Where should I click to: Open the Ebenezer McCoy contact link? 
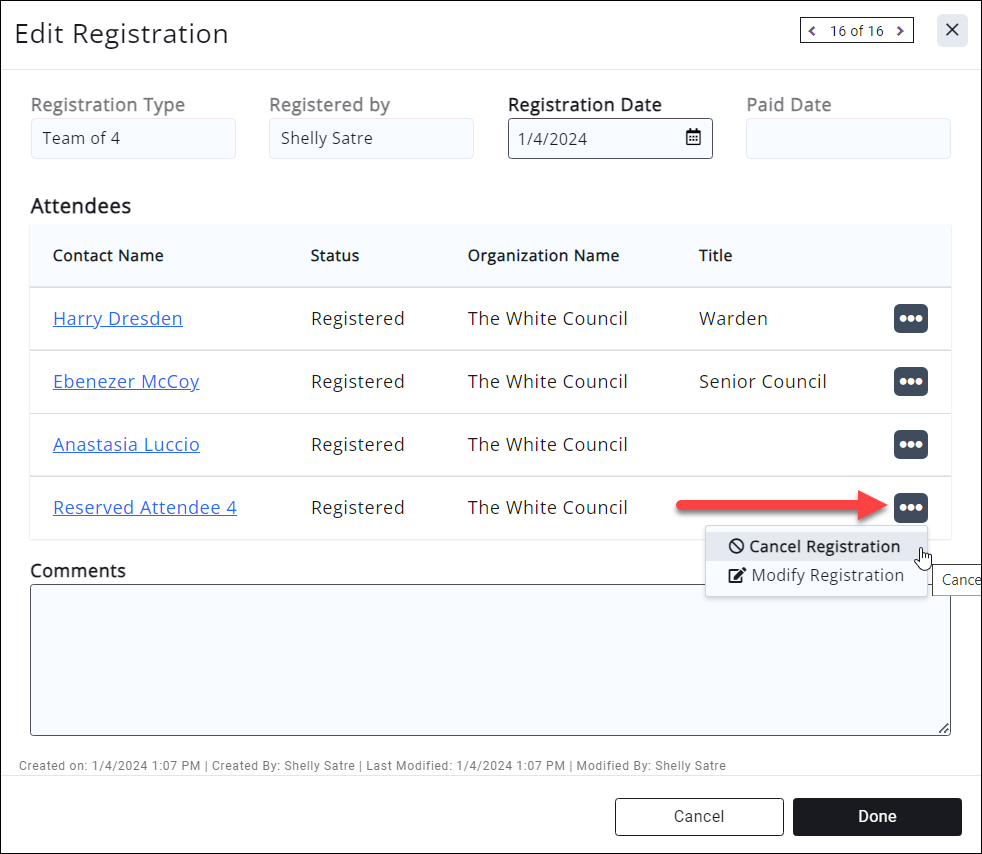[126, 382]
